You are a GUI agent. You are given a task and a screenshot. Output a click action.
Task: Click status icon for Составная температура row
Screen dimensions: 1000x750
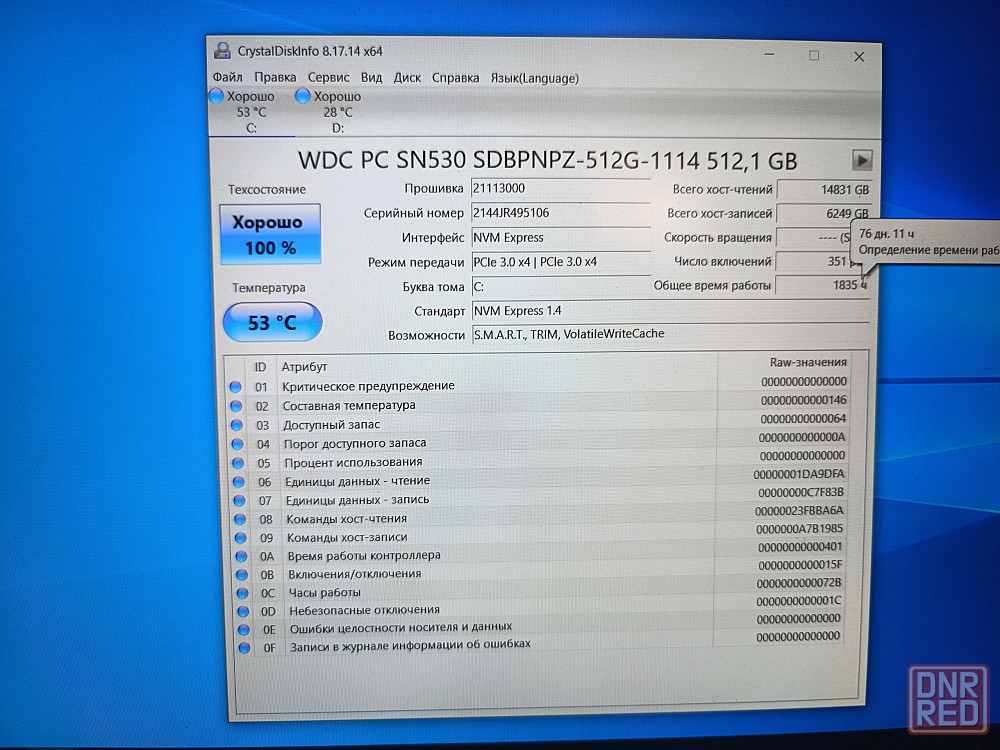236,406
